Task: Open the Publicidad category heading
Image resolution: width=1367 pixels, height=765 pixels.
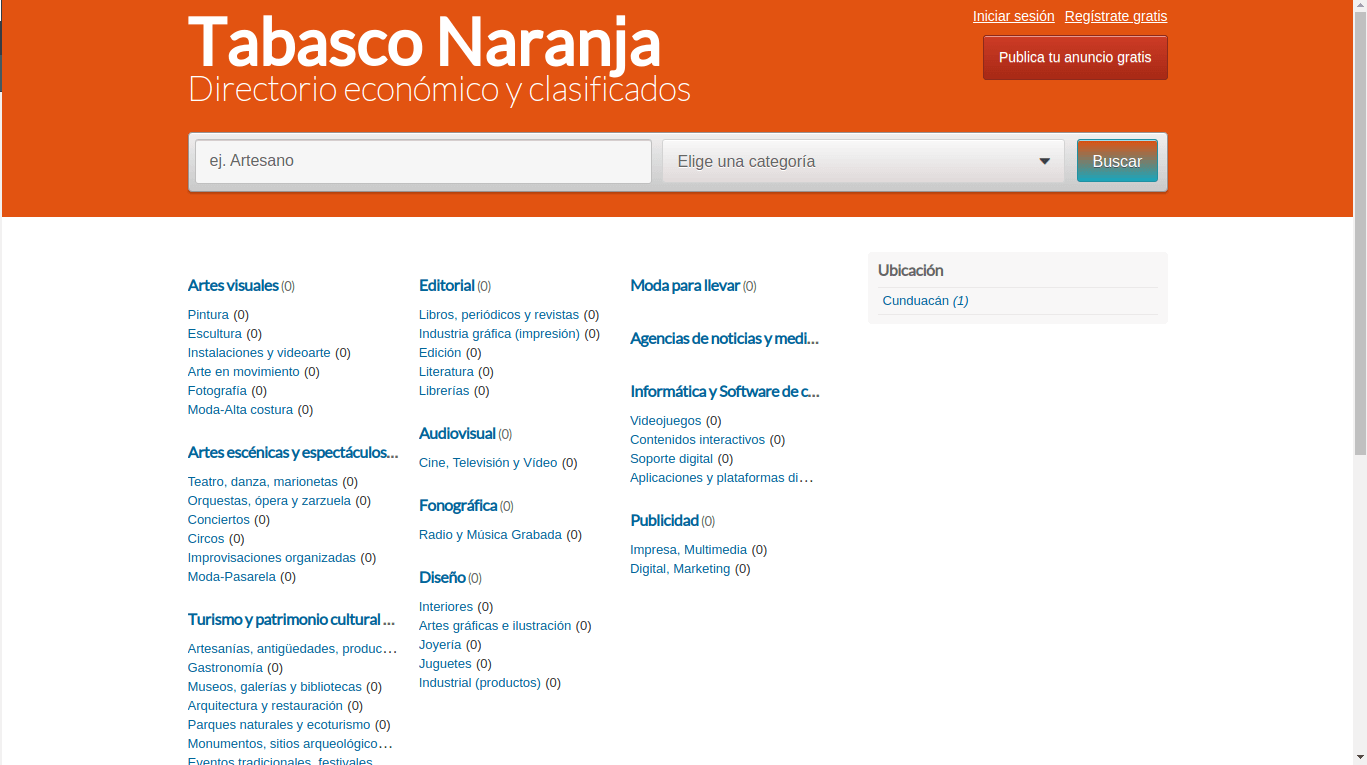Action: click(x=664, y=521)
